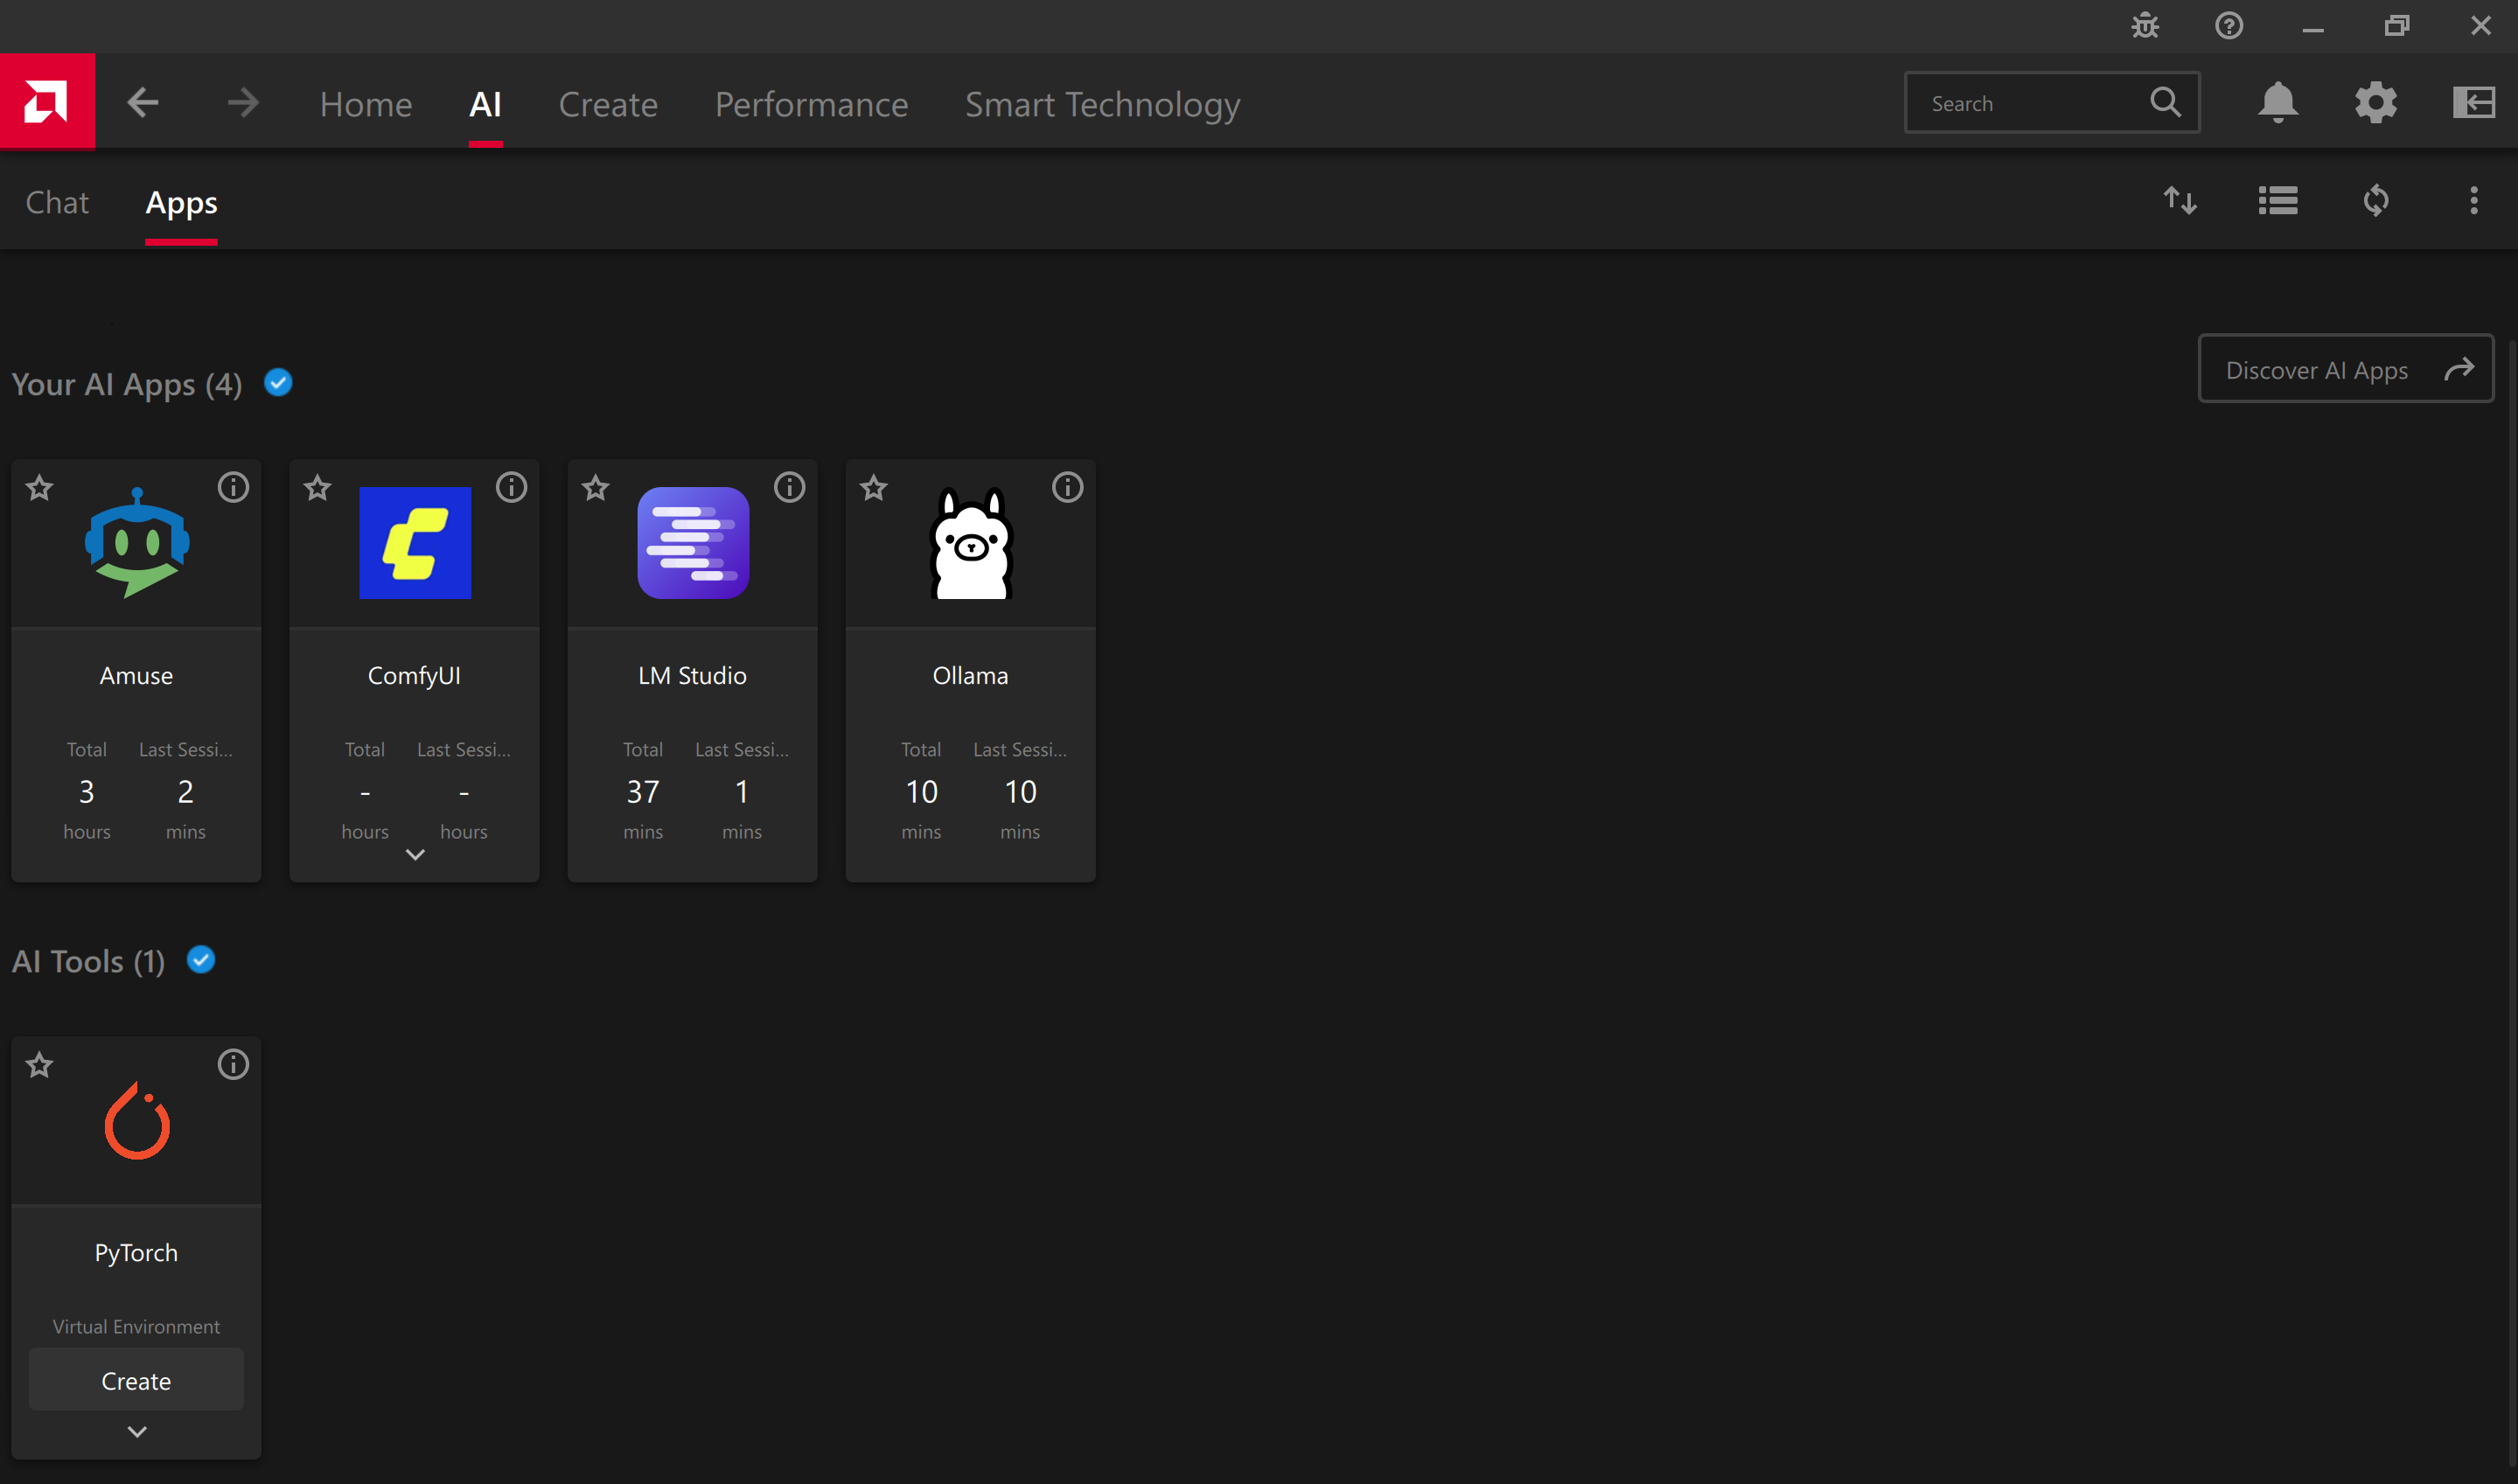Open the bug report tool icon
Screen dimensions: 2518x1484
2144,26
